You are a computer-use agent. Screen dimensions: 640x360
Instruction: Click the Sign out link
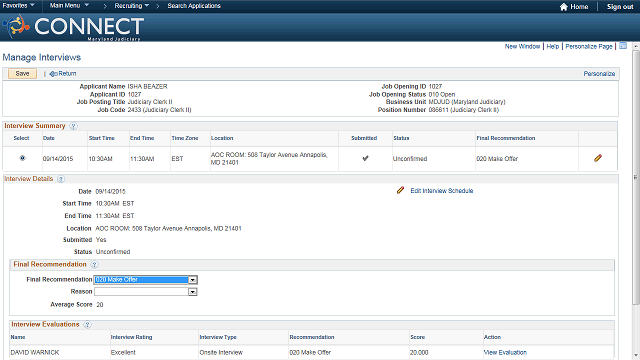pyautogui.click(x=620, y=7)
